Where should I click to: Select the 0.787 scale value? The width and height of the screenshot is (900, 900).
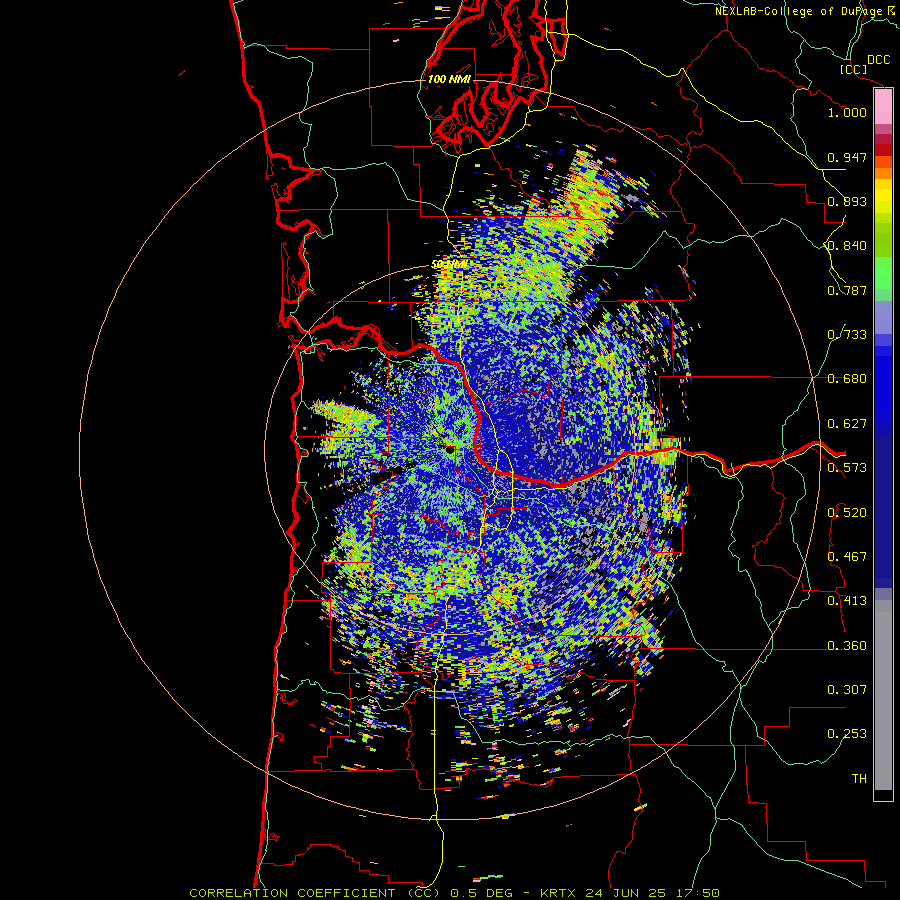pos(847,290)
